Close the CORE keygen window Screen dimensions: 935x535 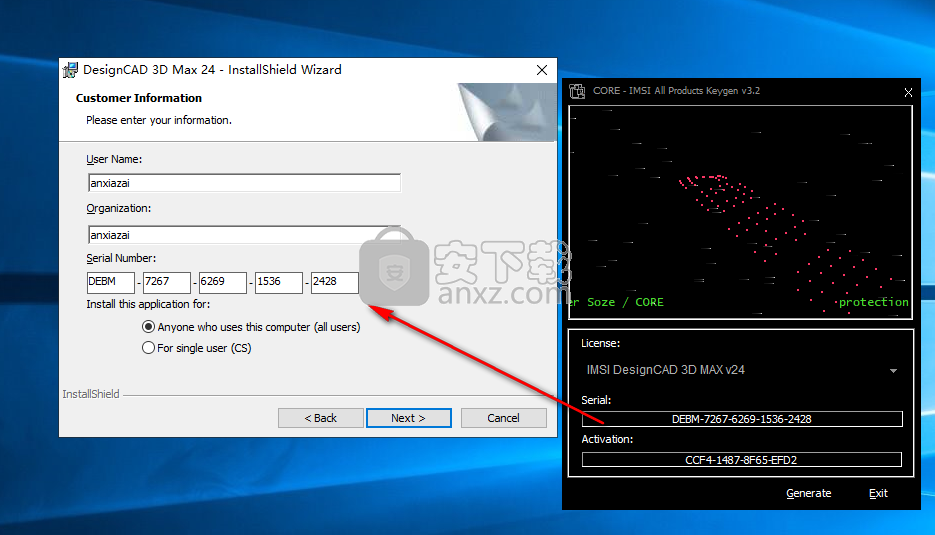pos(908,92)
